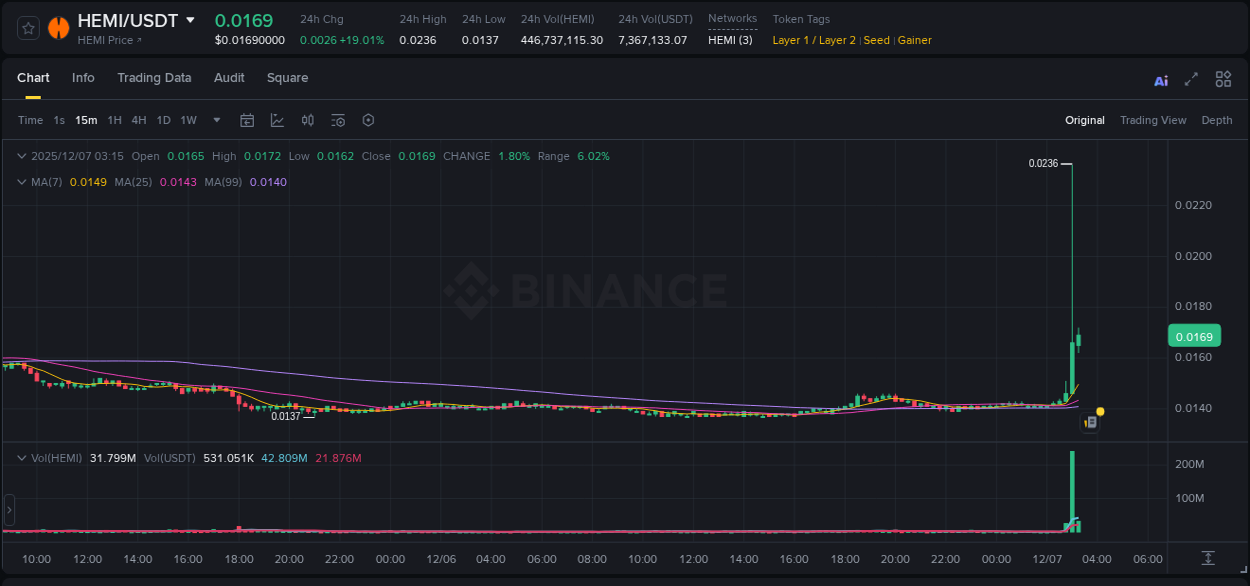The image size is (1250, 586).
Task: Collapse the Vol(HEMI) pane chevron
Action: (21, 456)
